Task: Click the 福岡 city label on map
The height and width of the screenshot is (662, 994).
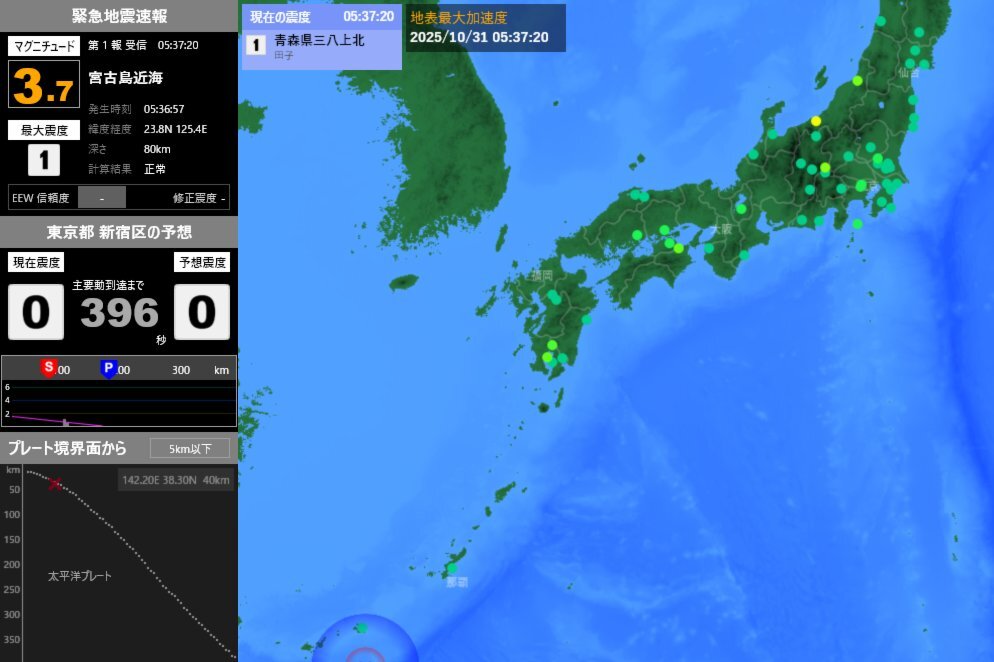Action: click(x=542, y=275)
